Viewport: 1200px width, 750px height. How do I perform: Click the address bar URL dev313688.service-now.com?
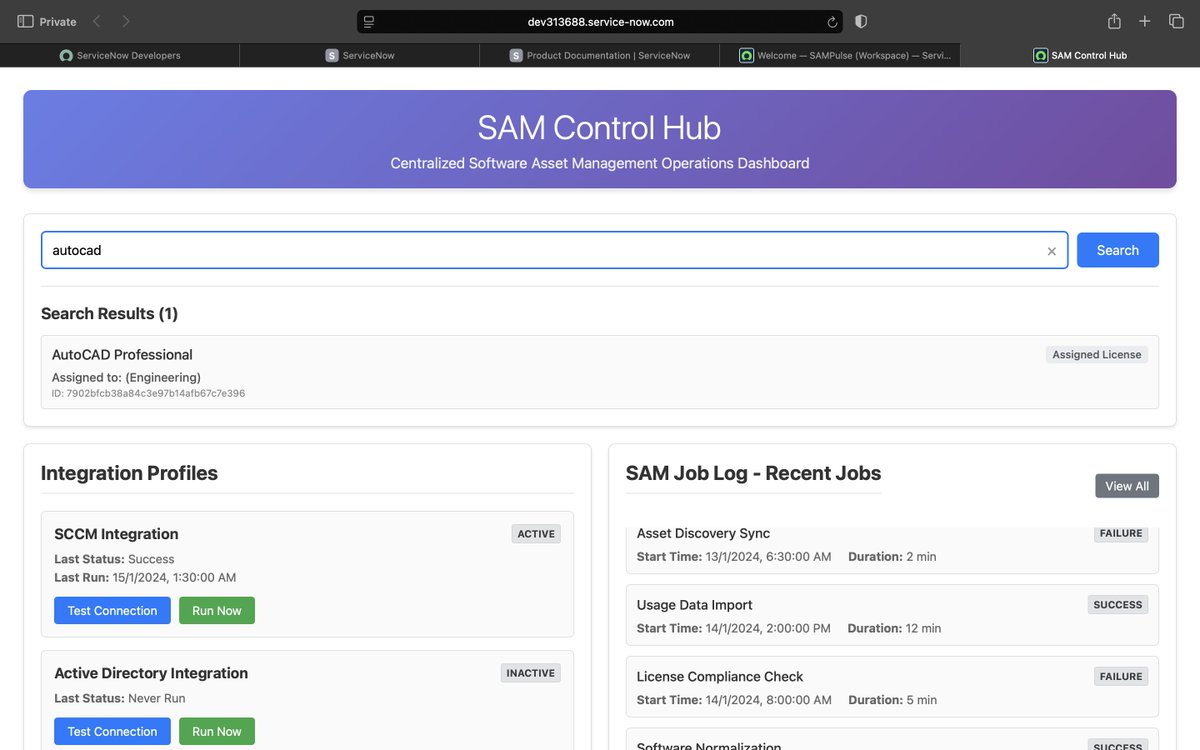pos(600,22)
